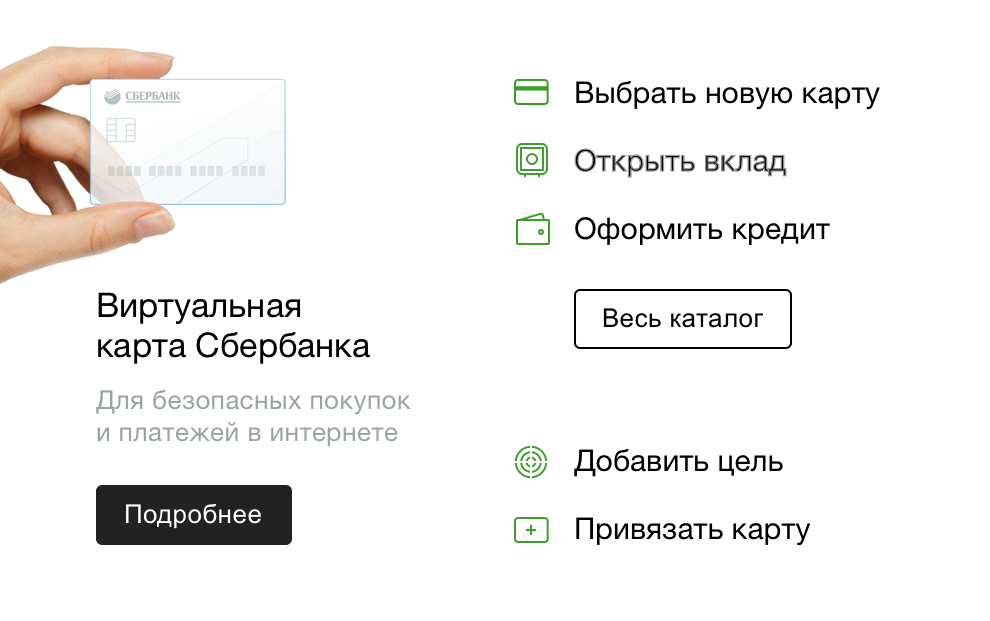Viewport: 990px width, 621px height.
Task: Choose the Добавить цель option
Action: click(679, 462)
